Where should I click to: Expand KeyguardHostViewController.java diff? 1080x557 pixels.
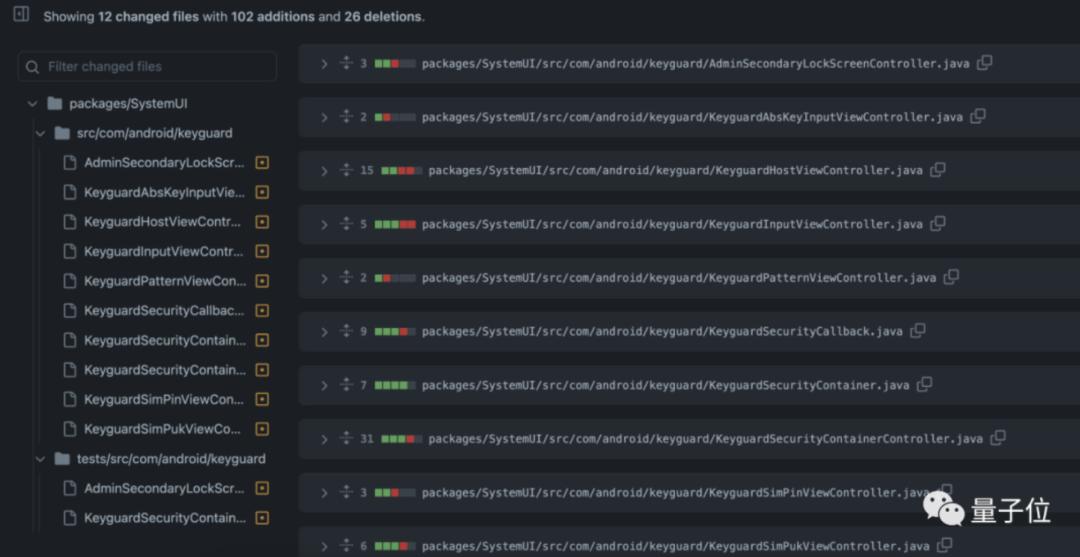pyautogui.click(x=324, y=171)
